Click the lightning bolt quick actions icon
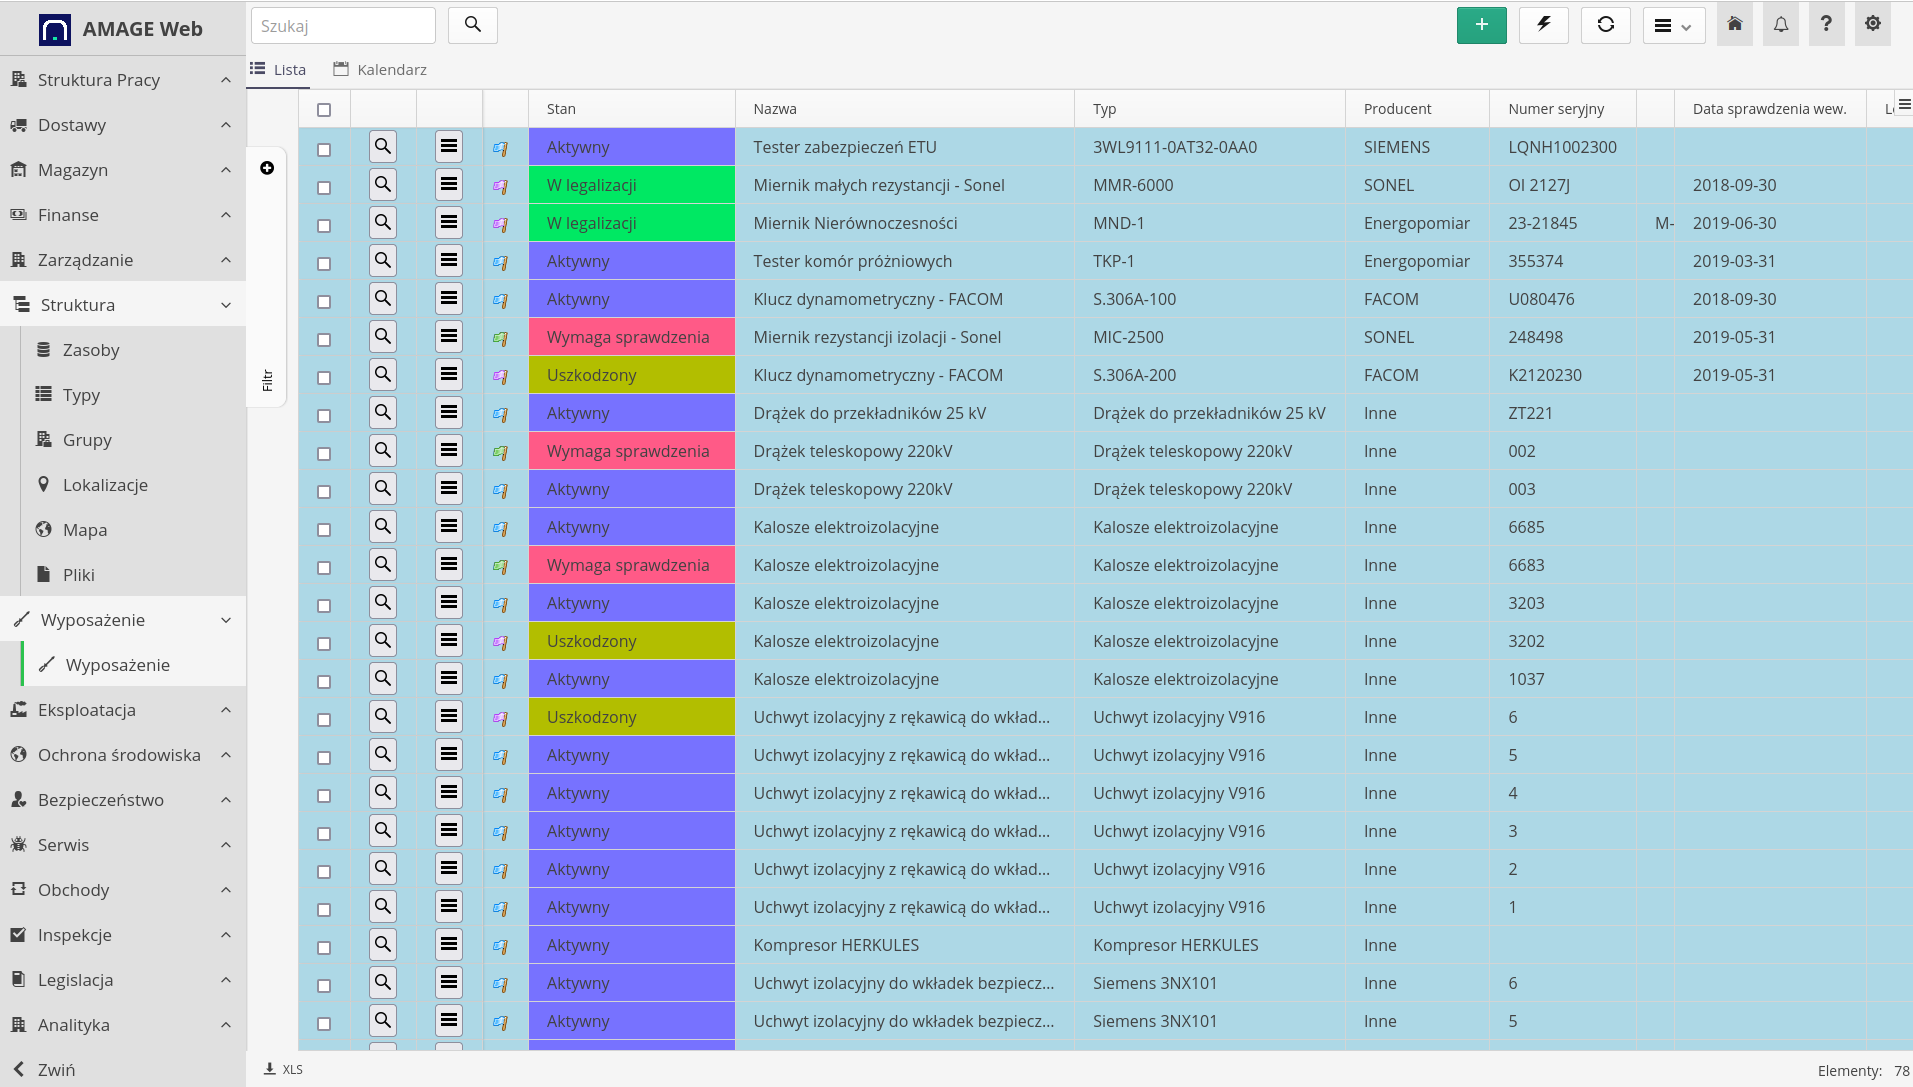This screenshot has width=1913, height=1087. (1543, 25)
